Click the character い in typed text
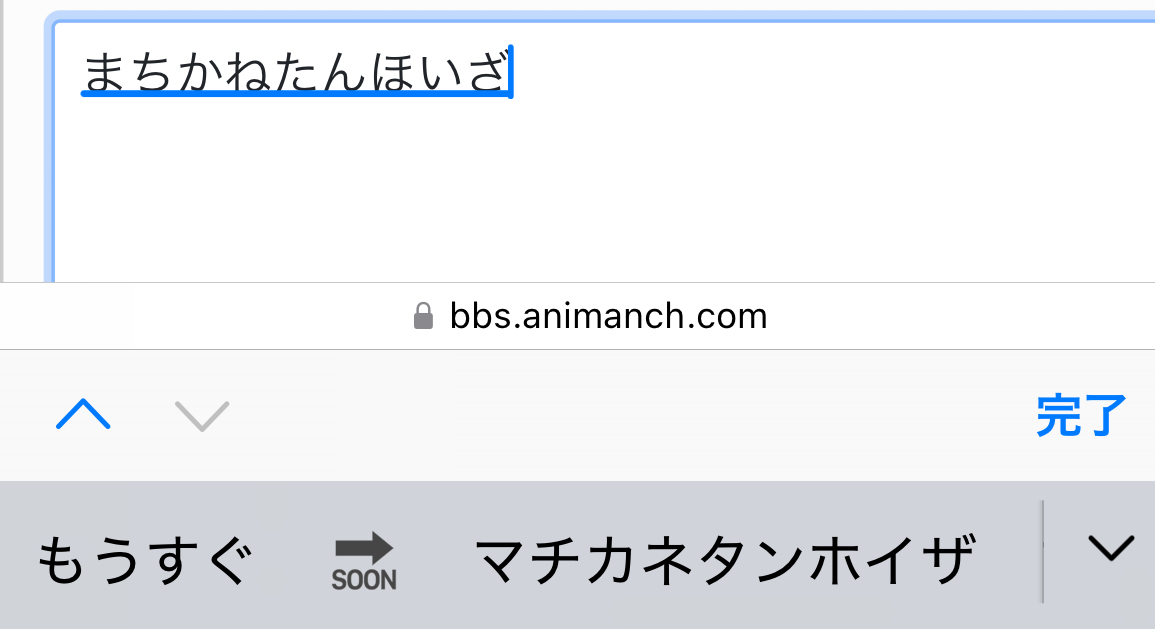Screen dimensions: 1155x629 [439, 73]
